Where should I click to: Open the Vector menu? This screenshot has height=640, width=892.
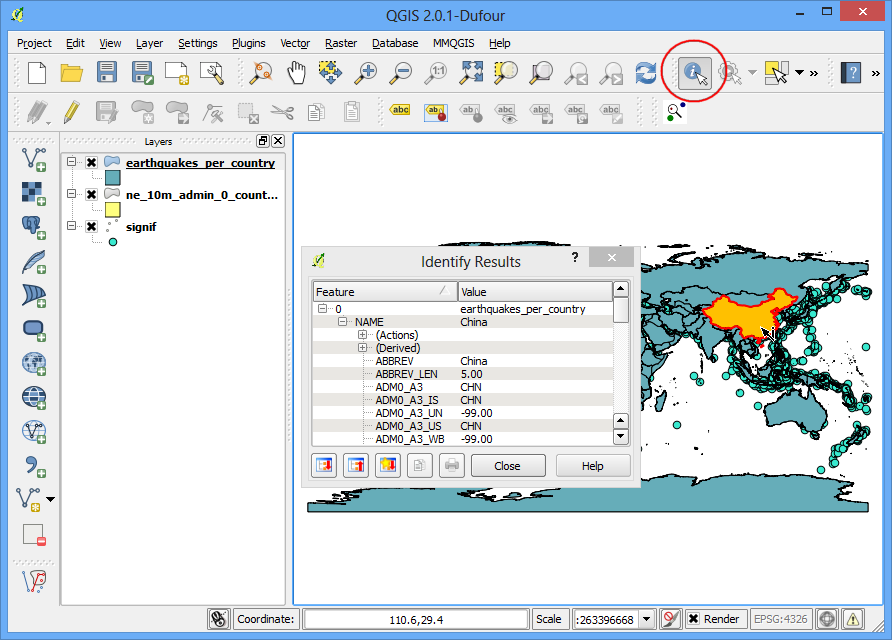(295, 43)
